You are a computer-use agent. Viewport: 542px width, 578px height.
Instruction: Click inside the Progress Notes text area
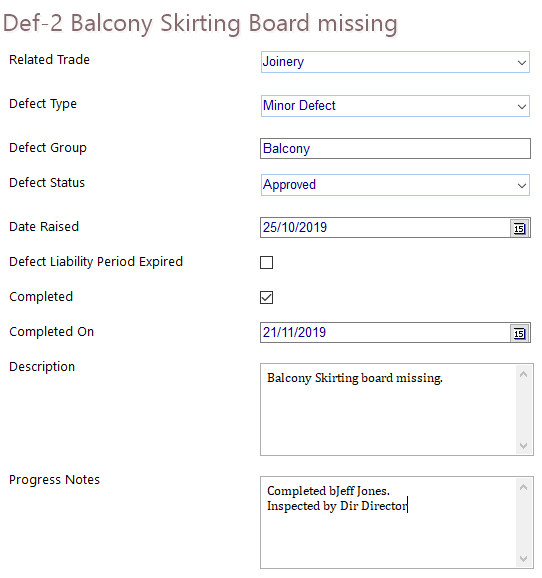click(389, 522)
